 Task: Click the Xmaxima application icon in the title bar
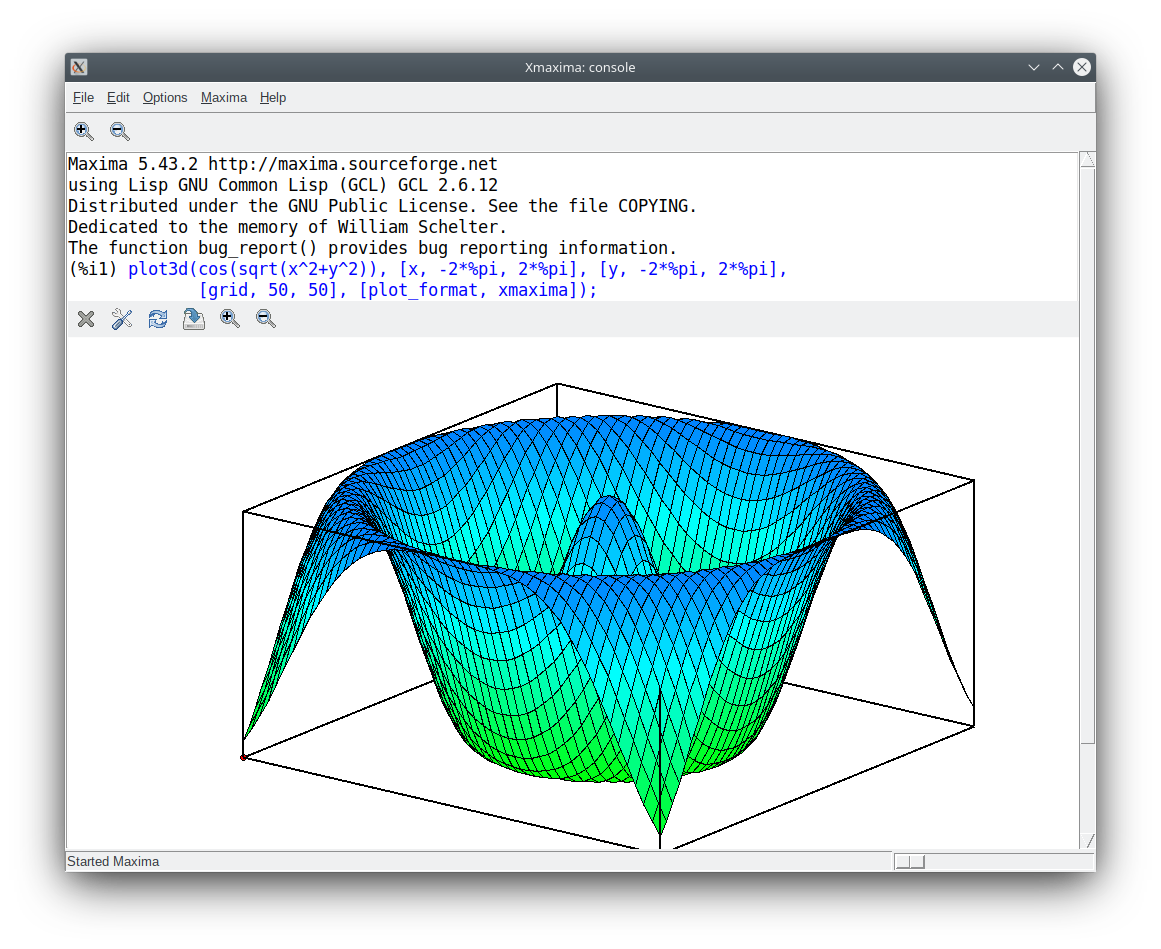[79, 67]
